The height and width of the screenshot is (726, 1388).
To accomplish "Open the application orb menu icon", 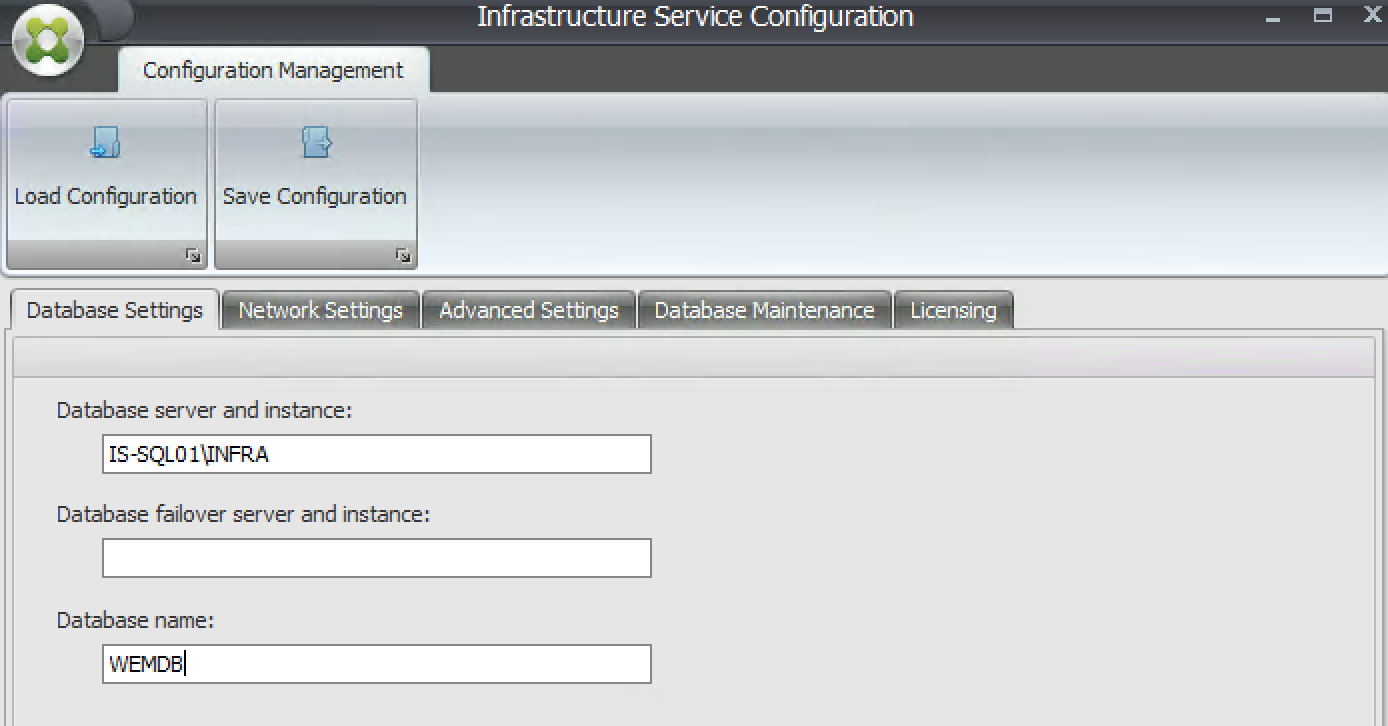I will click(47, 45).
